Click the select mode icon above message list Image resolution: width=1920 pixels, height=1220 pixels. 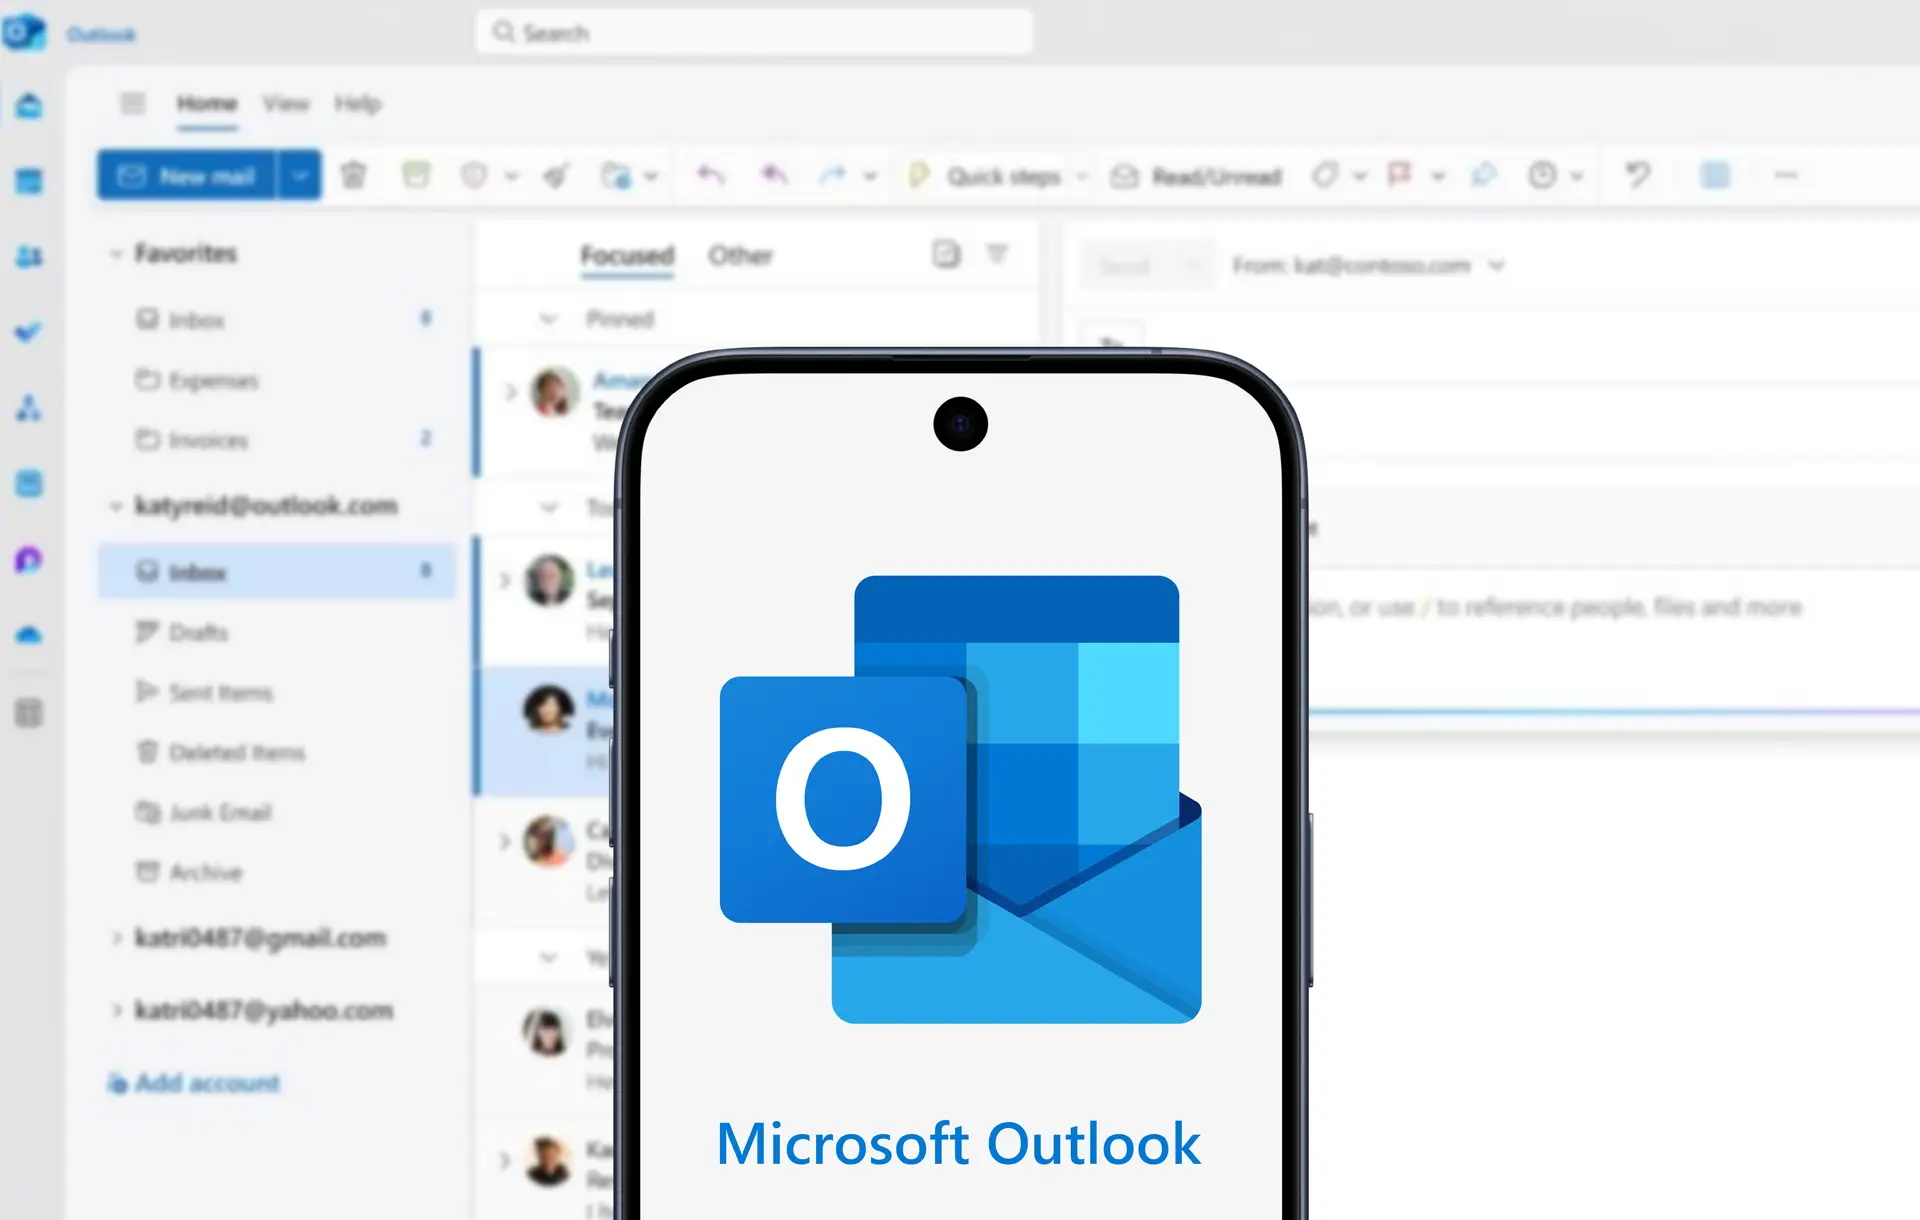(x=946, y=254)
